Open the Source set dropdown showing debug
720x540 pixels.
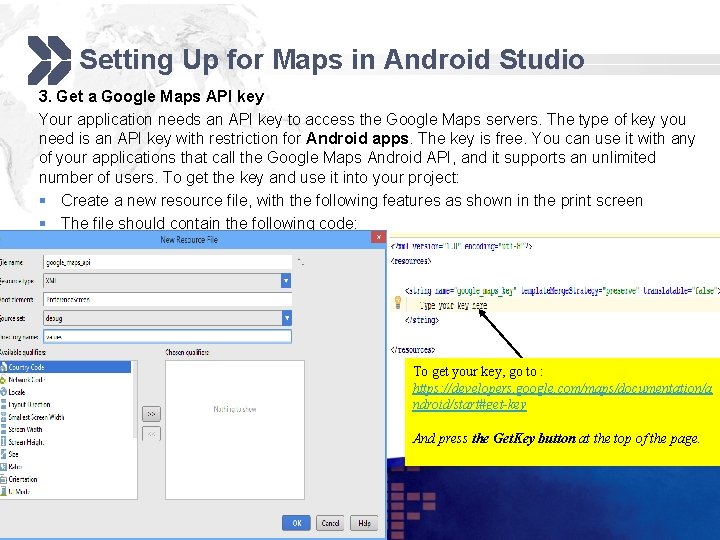tap(167, 318)
